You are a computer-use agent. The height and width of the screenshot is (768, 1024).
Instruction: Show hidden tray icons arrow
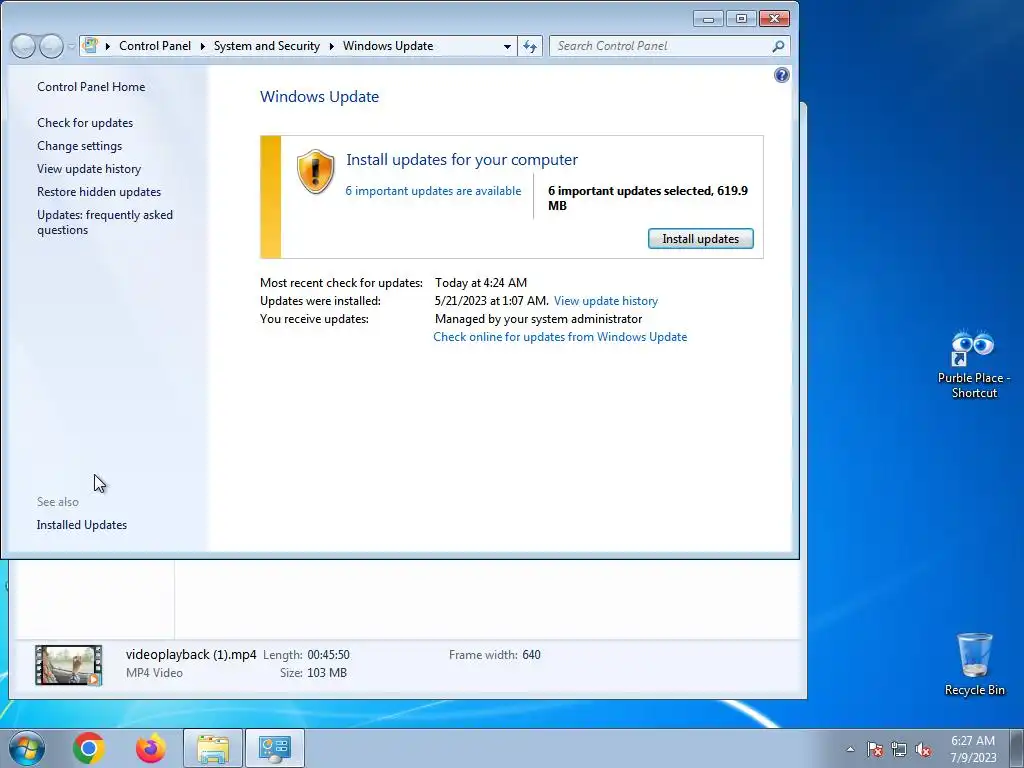(x=850, y=749)
